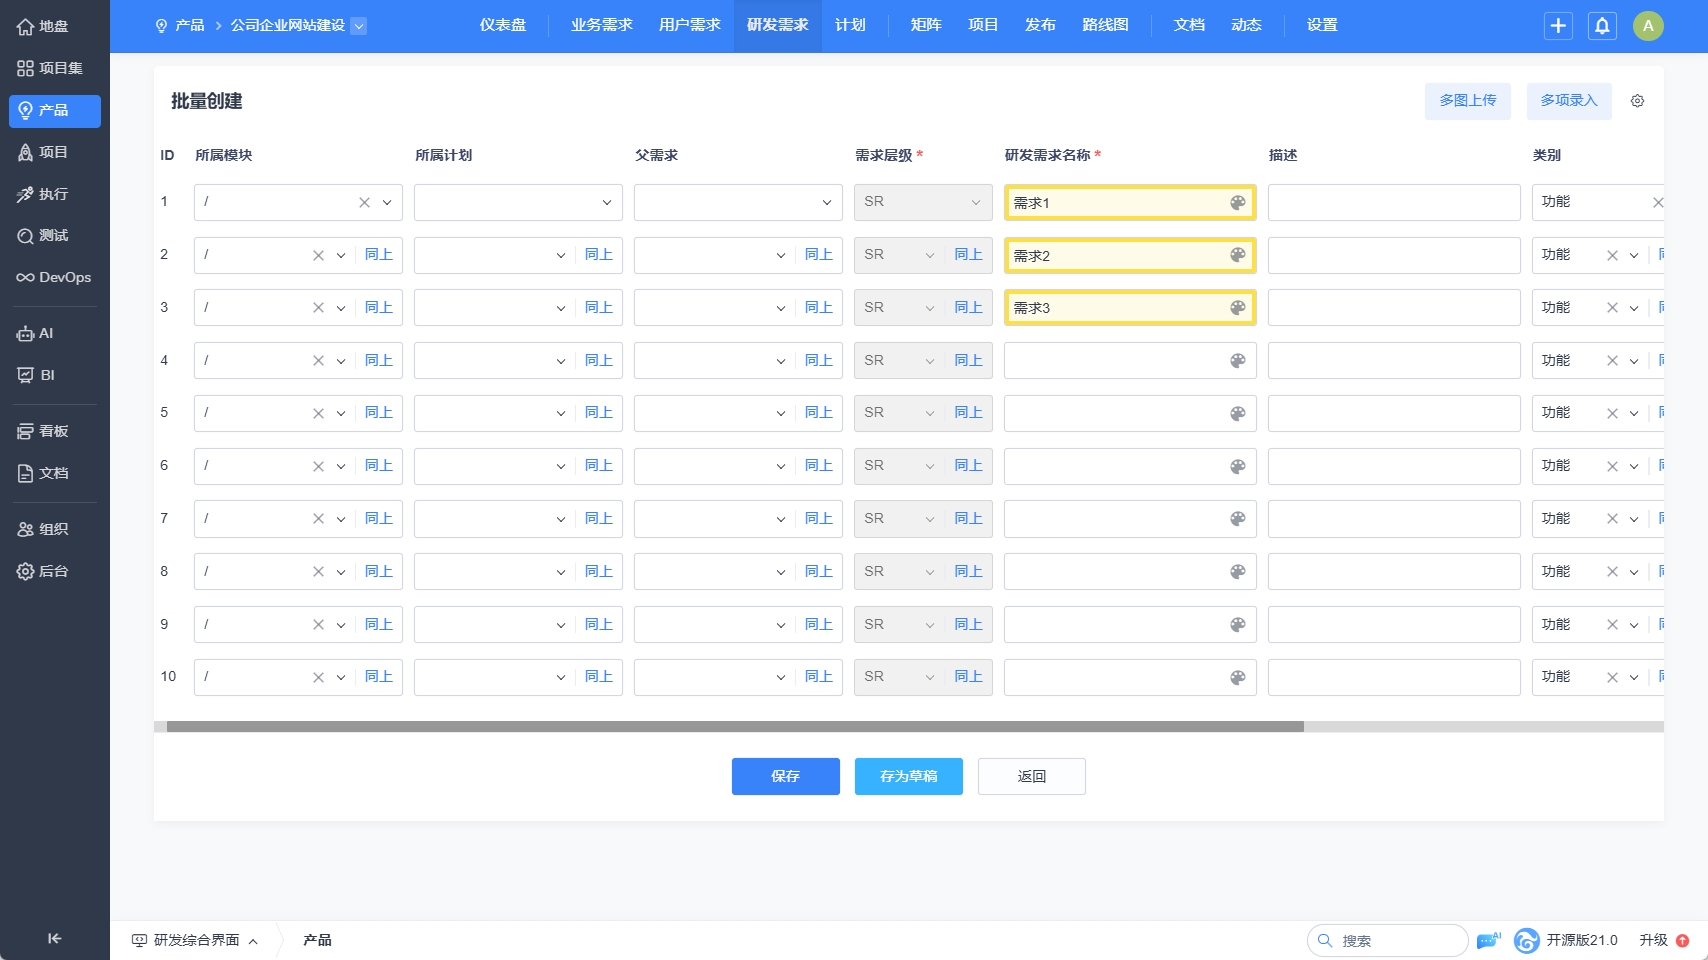This screenshot has height=960, width=1708.
Task: Open color palette for 需求3
Action: click(x=1237, y=308)
